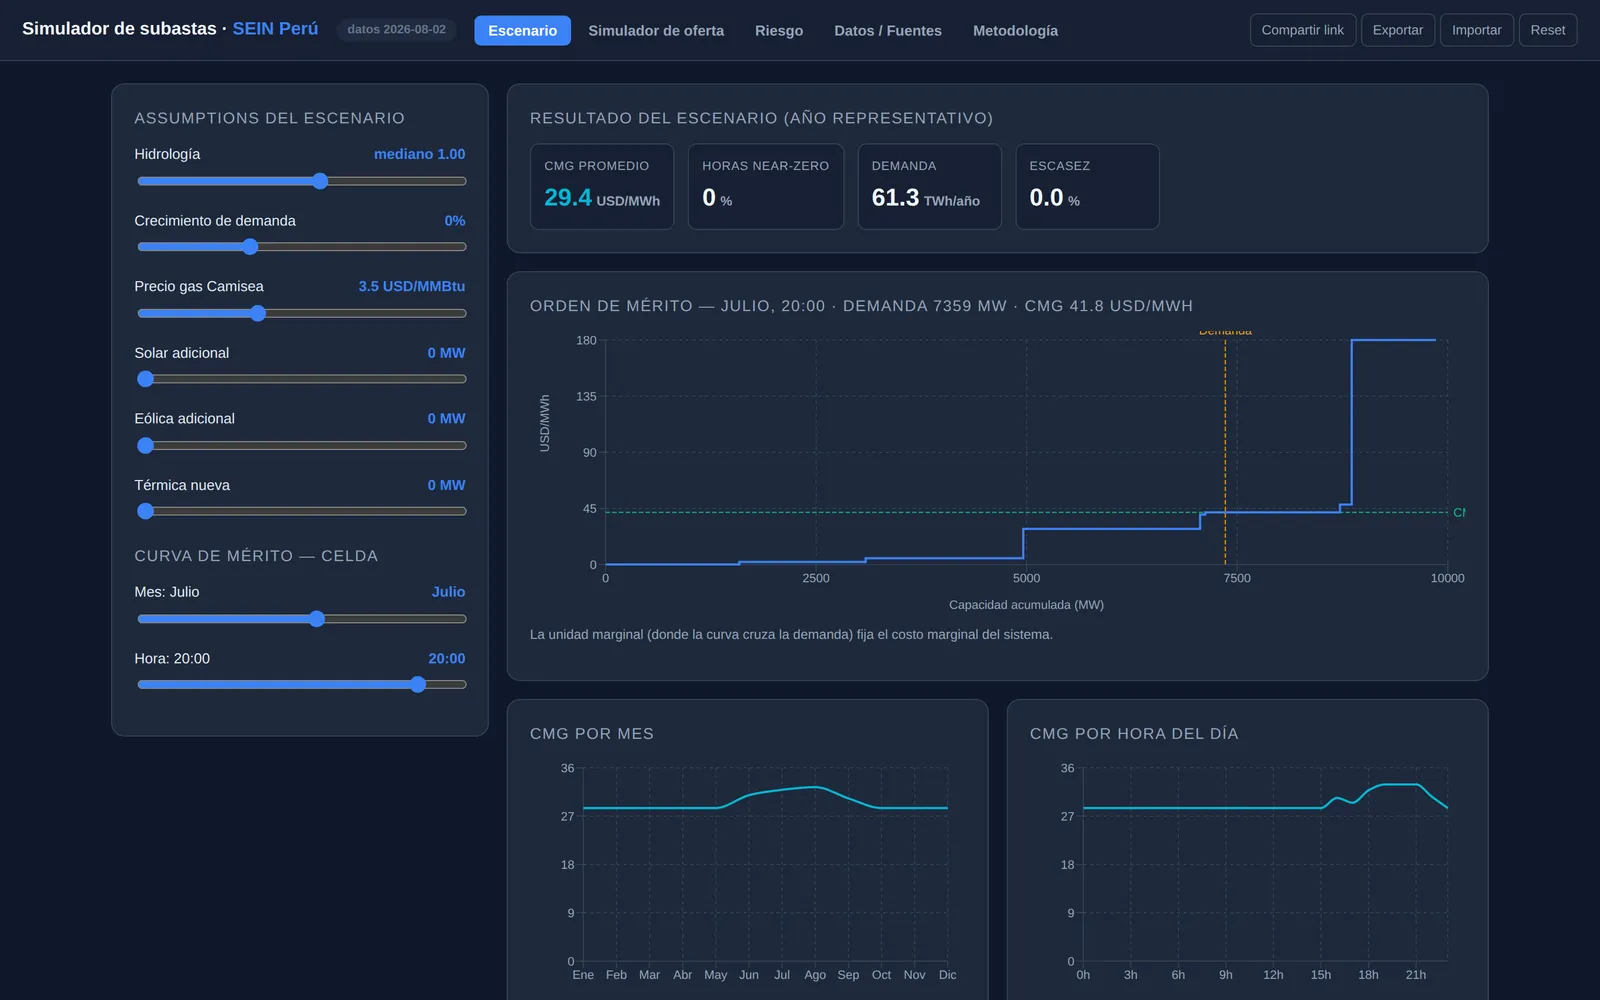Click the '3.5 USD/MMBtu' gas price value
Image resolution: width=1600 pixels, height=1000 pixels.
tap(412, 287)
